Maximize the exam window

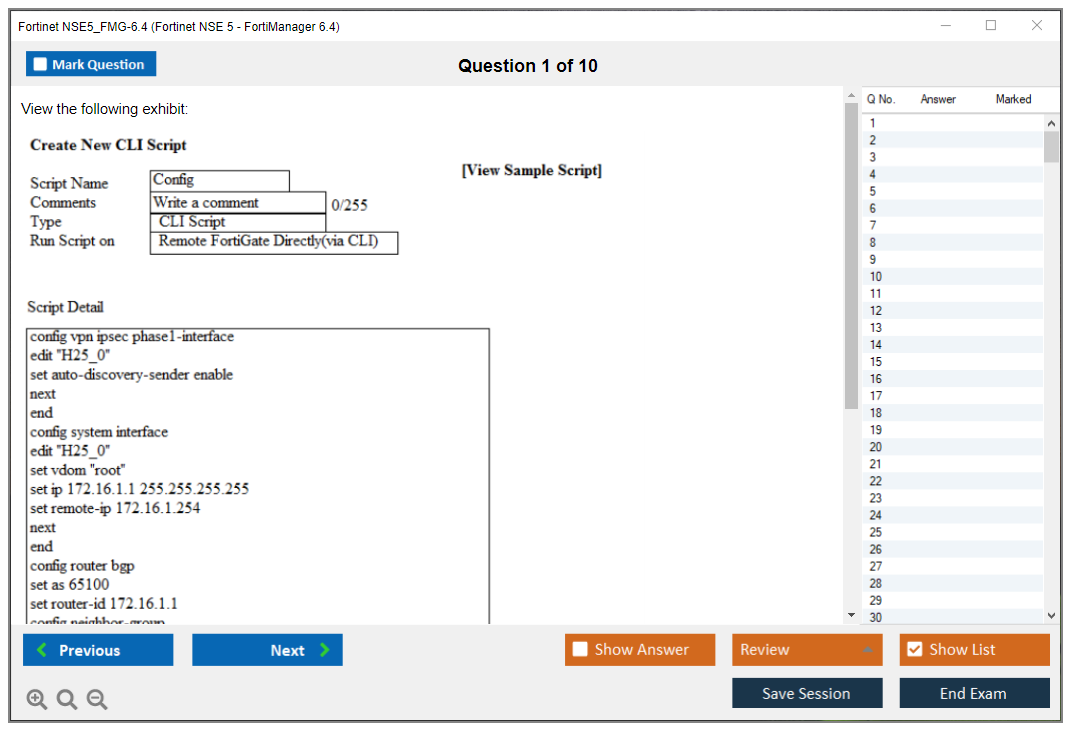[x=991, y=26]
